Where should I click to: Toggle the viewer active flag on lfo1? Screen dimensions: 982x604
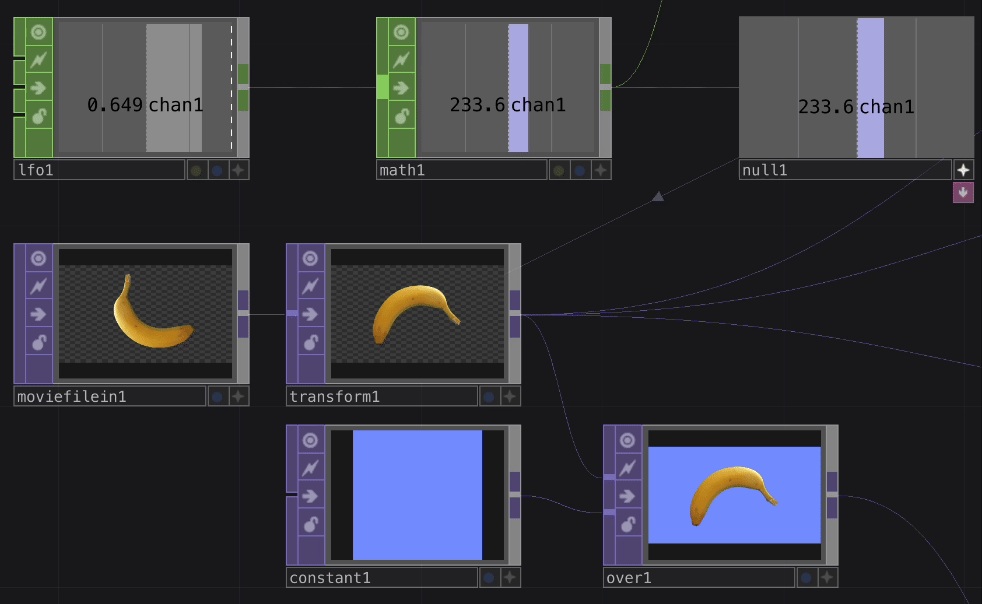(38, 32)
